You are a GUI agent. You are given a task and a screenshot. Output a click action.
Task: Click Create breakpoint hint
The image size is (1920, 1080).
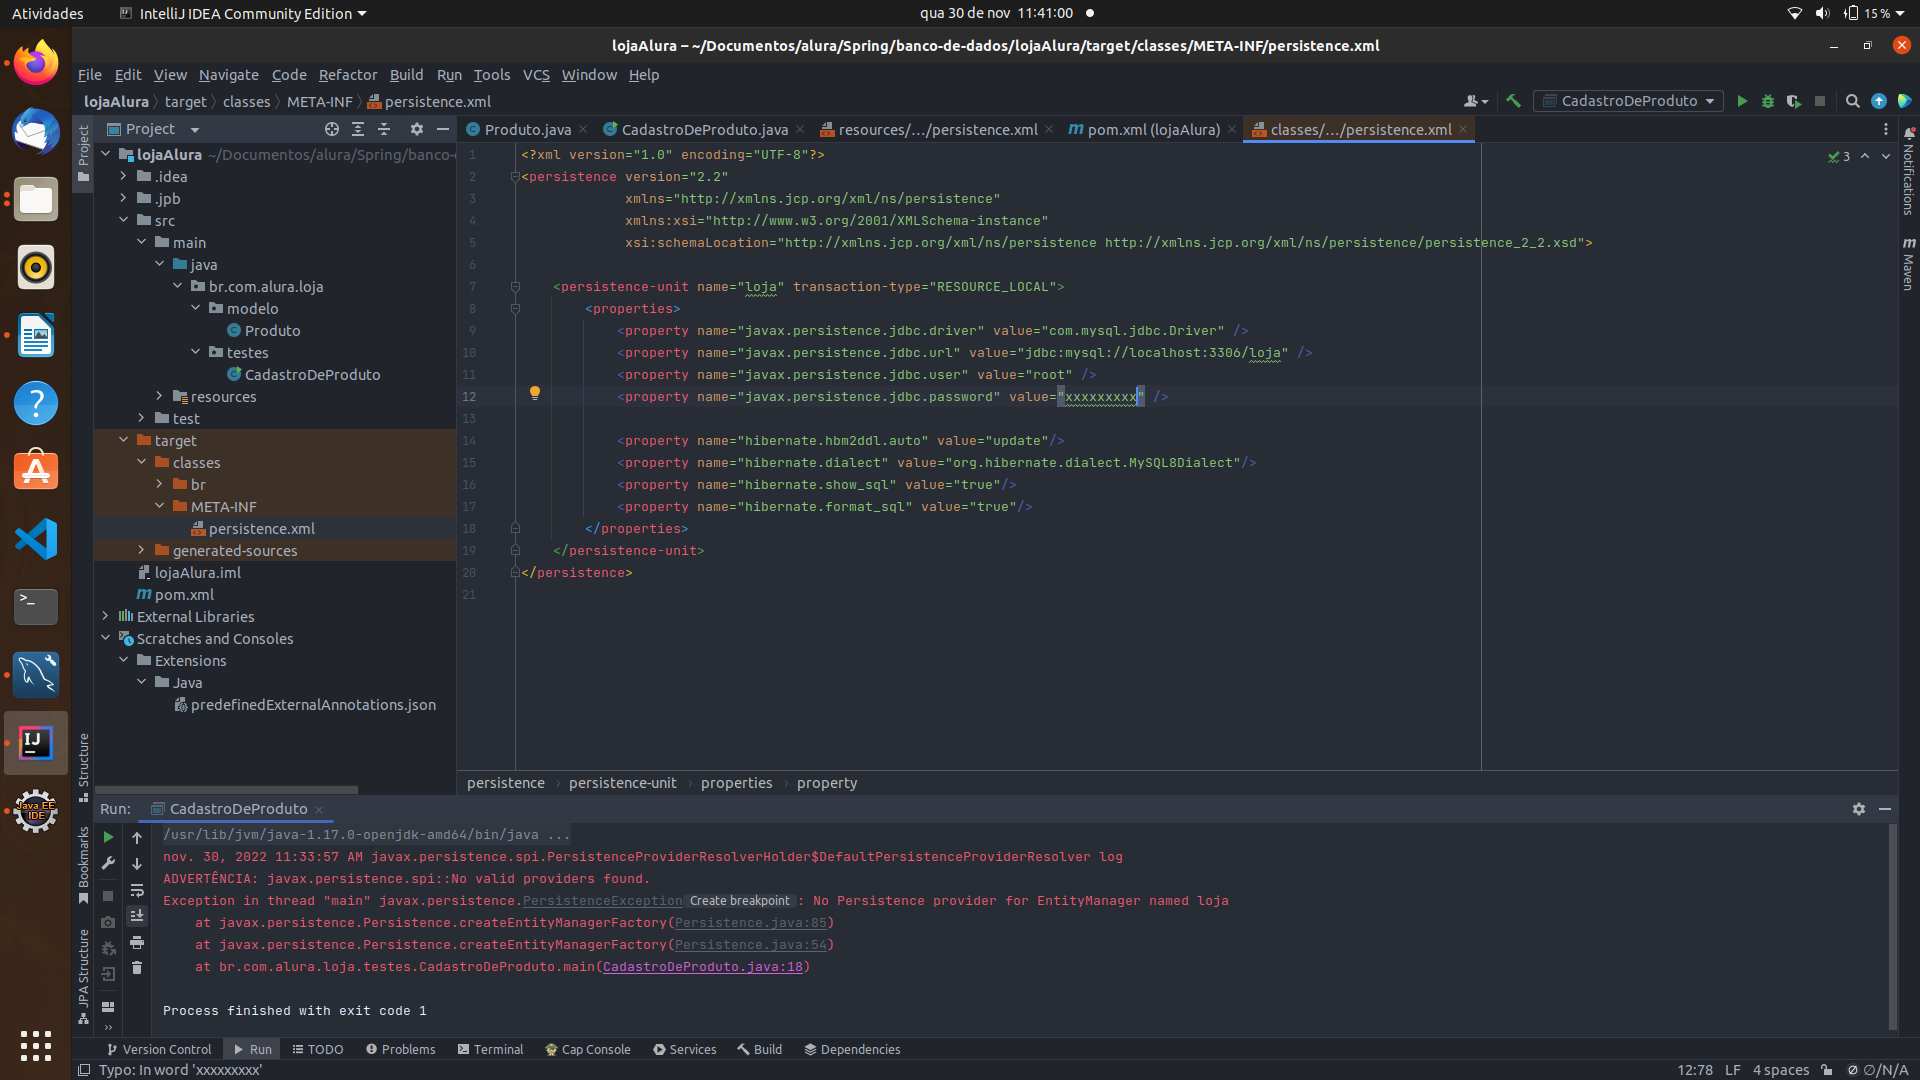pos(740,901)
